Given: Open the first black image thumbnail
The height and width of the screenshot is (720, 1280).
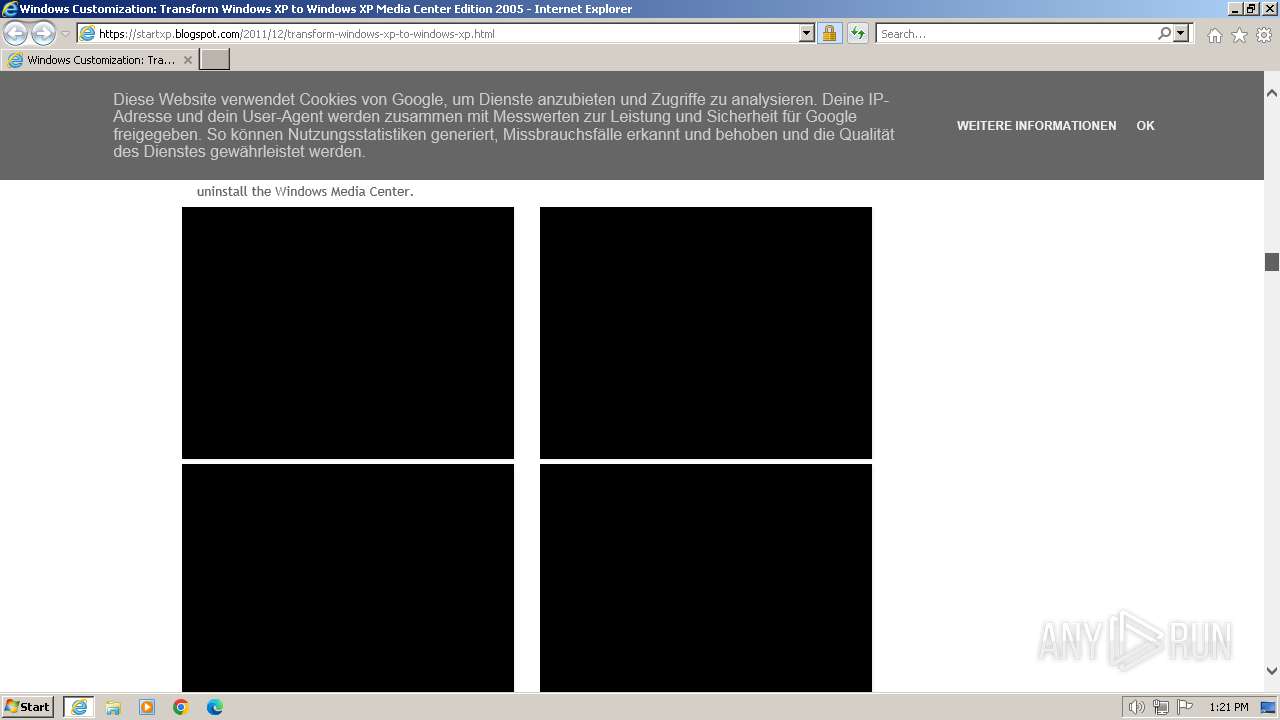Looking at the screenshot, I should pos(348,333).
